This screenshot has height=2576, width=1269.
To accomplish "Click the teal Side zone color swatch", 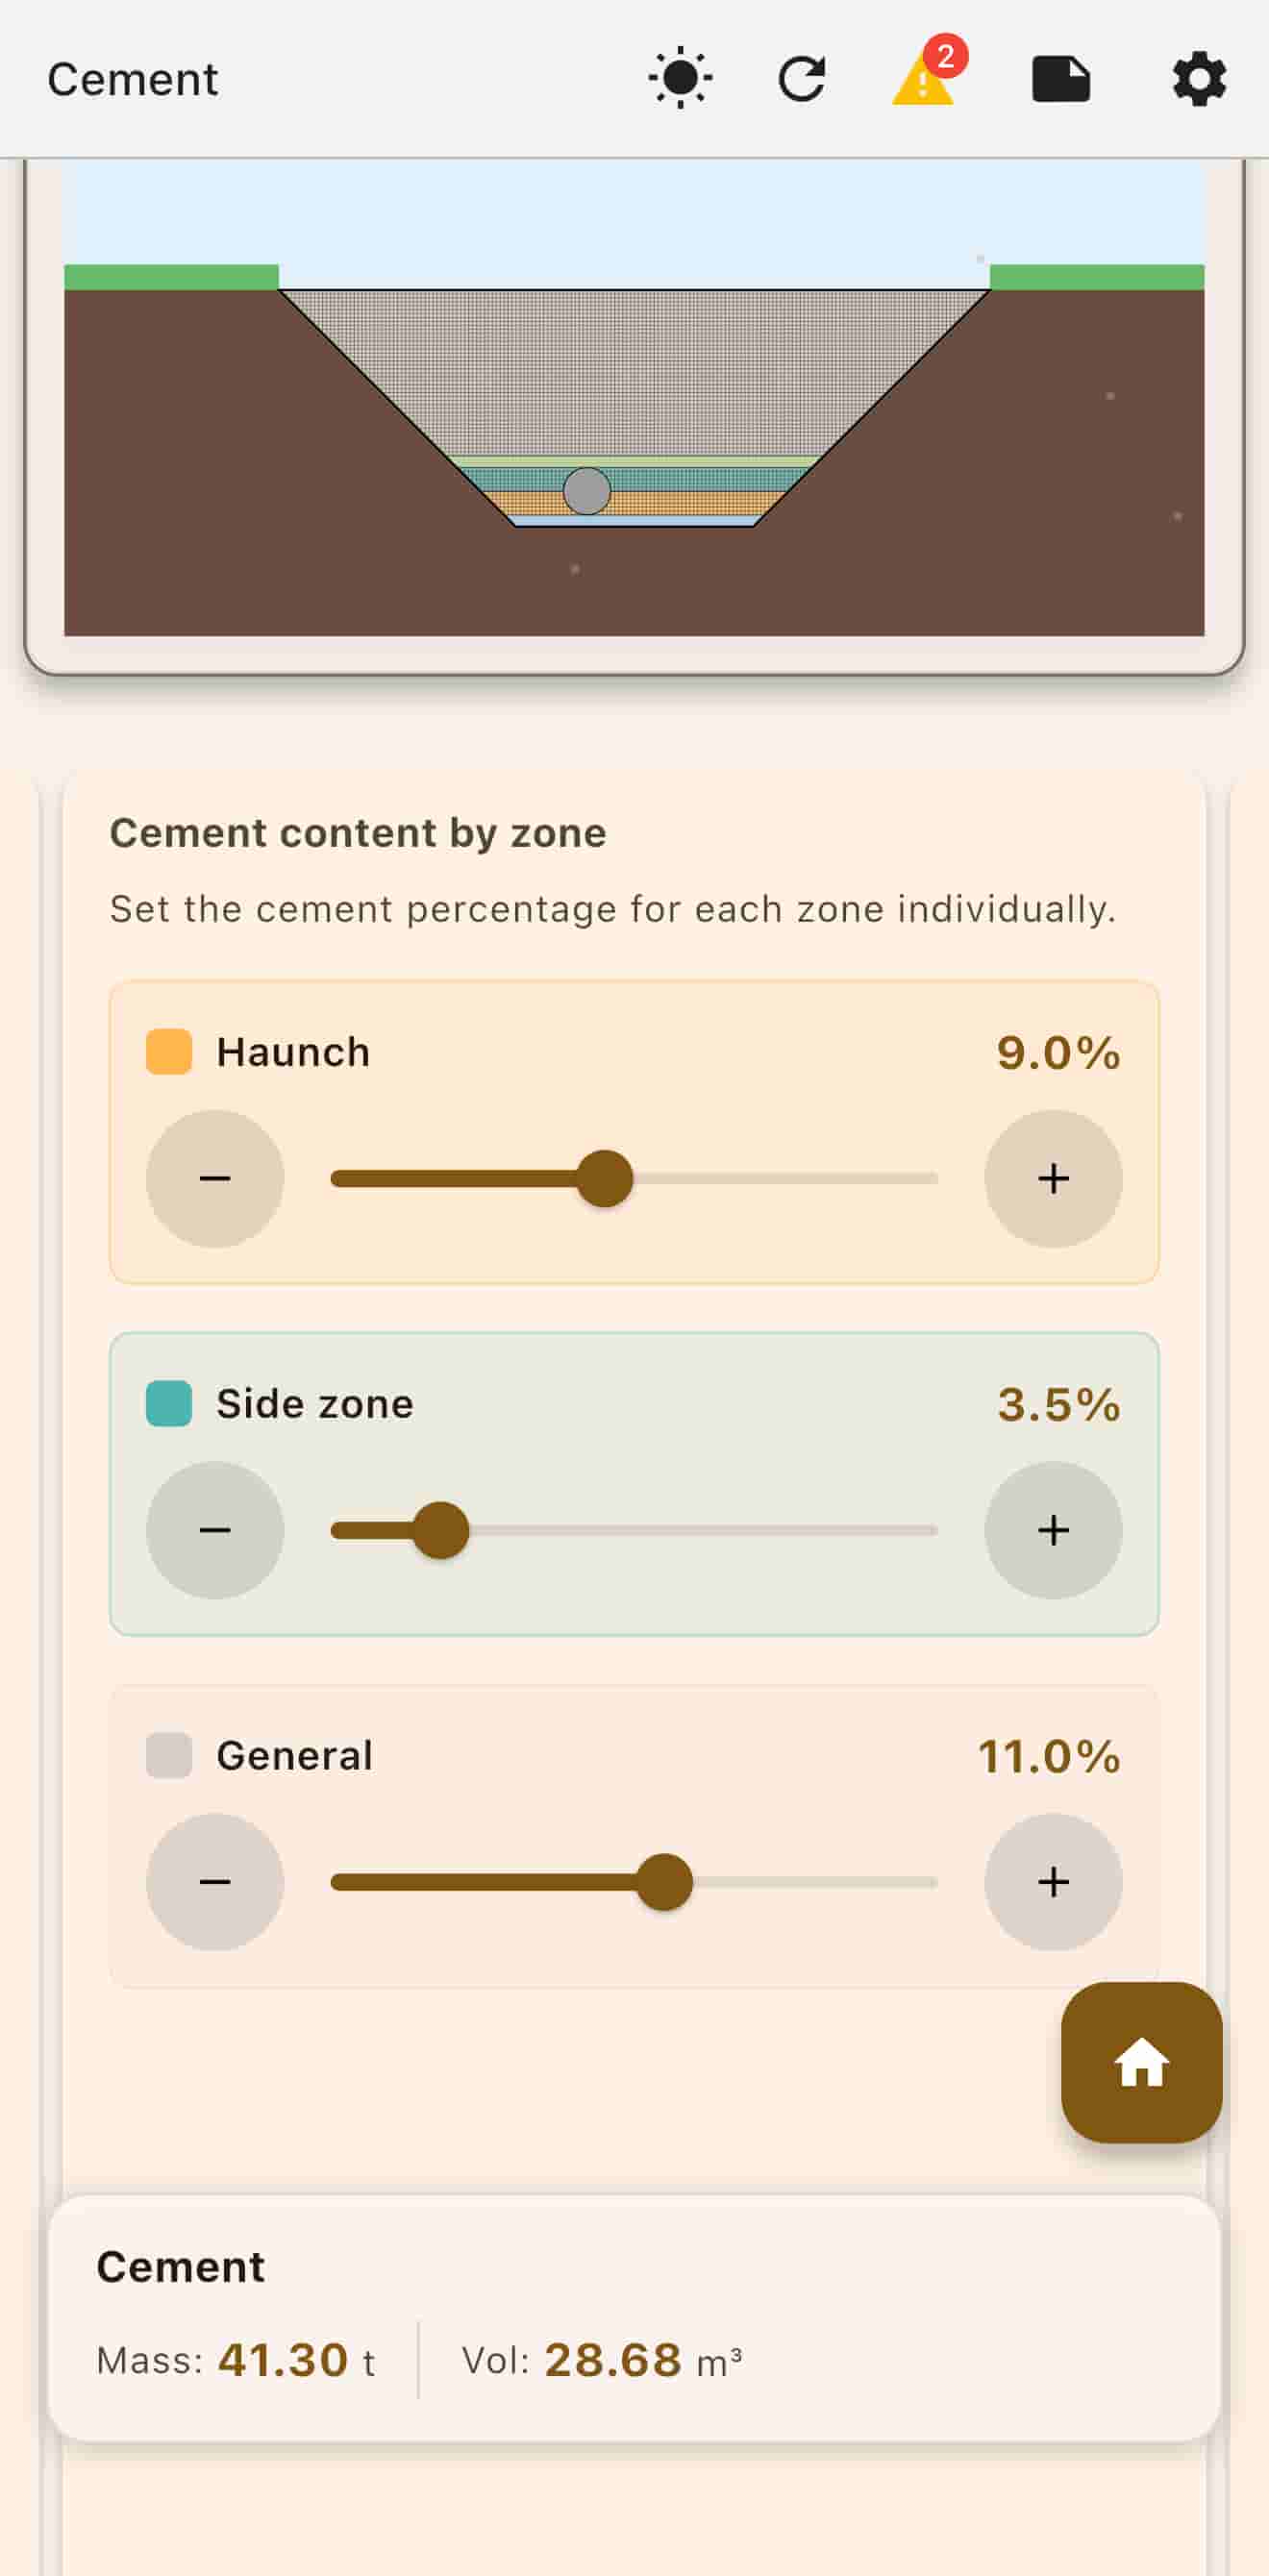I will [168, 1403].
